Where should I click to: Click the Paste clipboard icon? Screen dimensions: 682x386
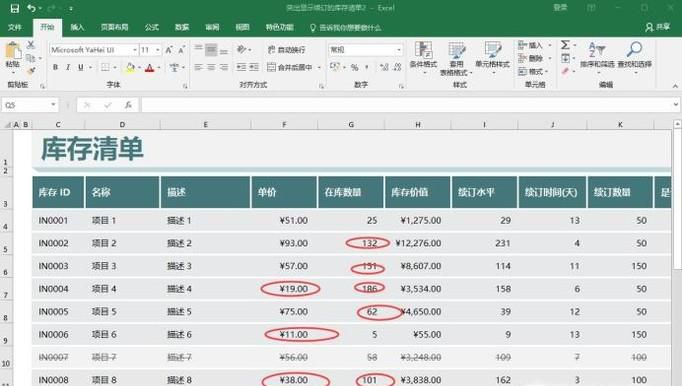pyautogui.click(x=13, y=51)
